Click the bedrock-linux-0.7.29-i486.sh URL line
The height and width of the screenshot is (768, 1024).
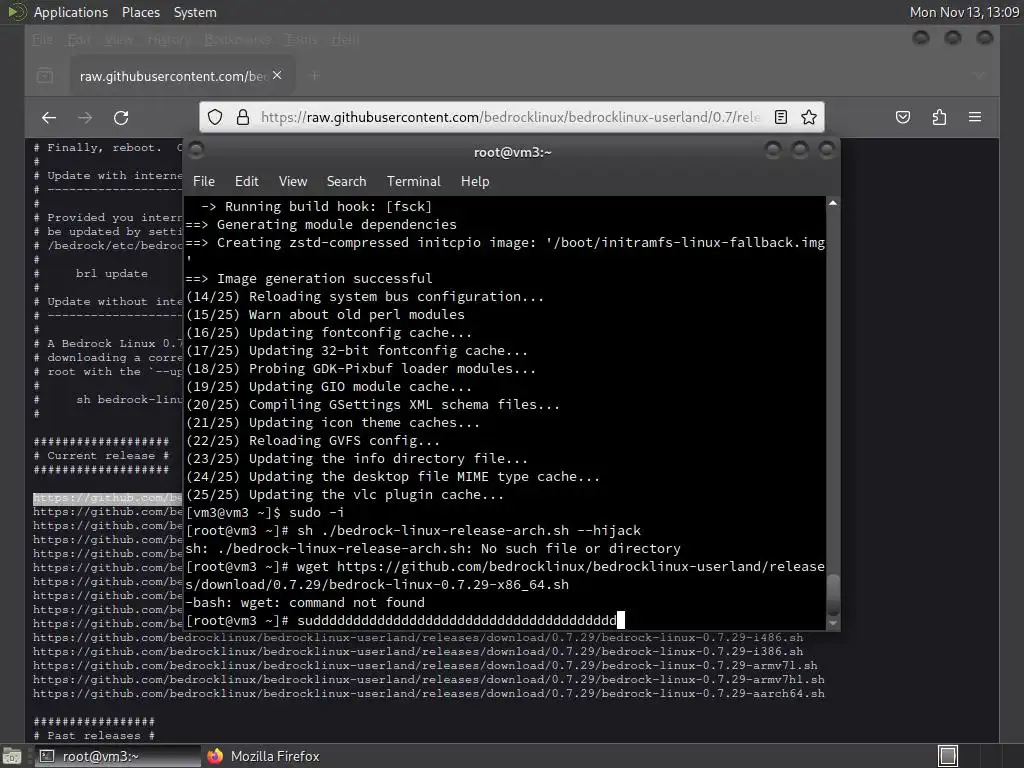coord(418,637)
